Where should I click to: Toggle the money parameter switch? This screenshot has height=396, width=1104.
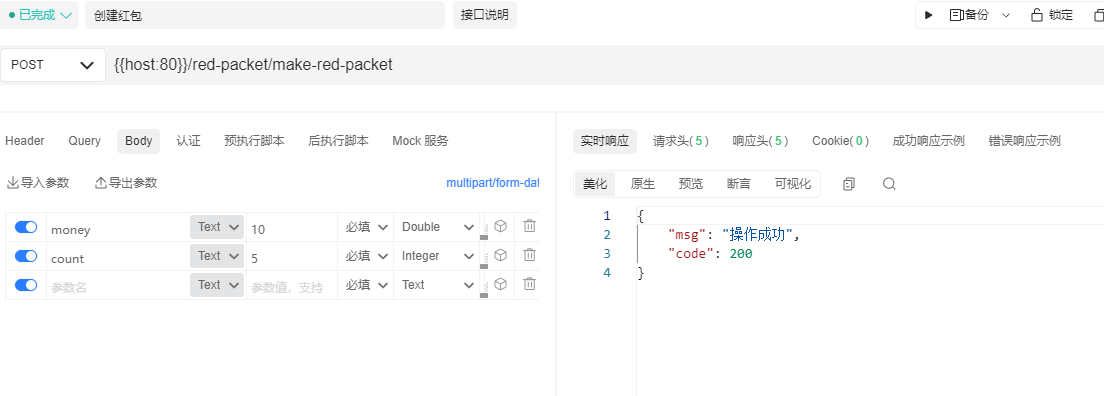point(26,227)
